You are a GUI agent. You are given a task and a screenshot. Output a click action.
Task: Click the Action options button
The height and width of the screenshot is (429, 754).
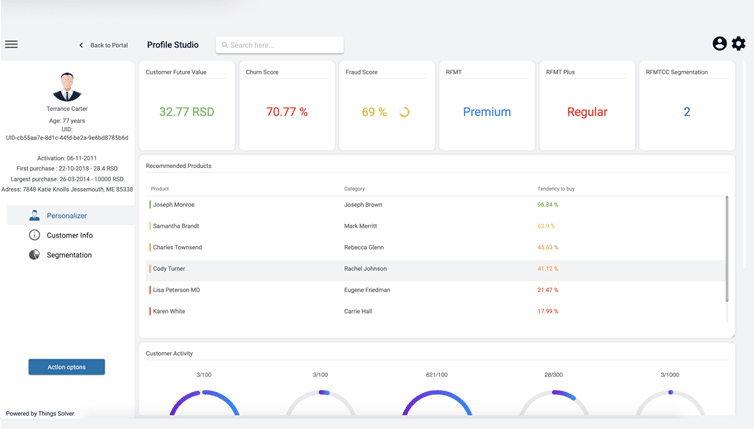coord(66,367)
